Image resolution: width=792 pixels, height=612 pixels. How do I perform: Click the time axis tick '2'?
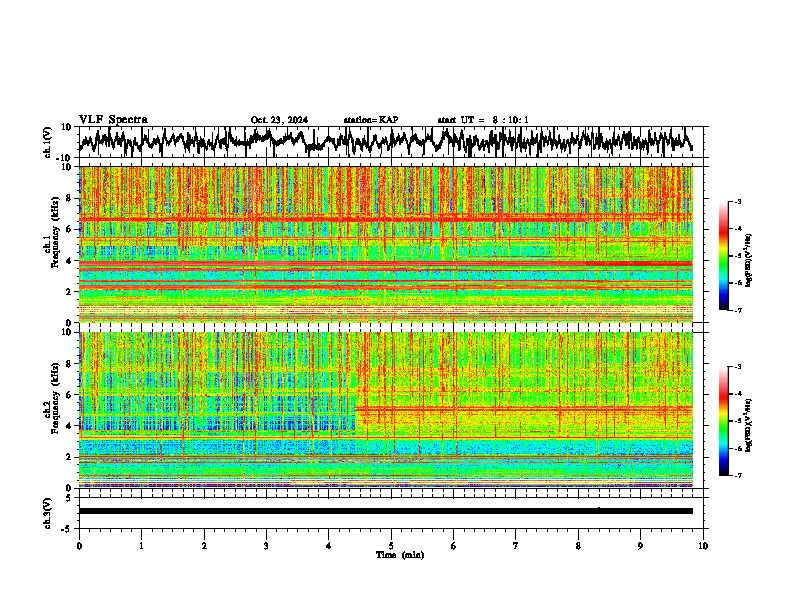click(x=204, y=546)
